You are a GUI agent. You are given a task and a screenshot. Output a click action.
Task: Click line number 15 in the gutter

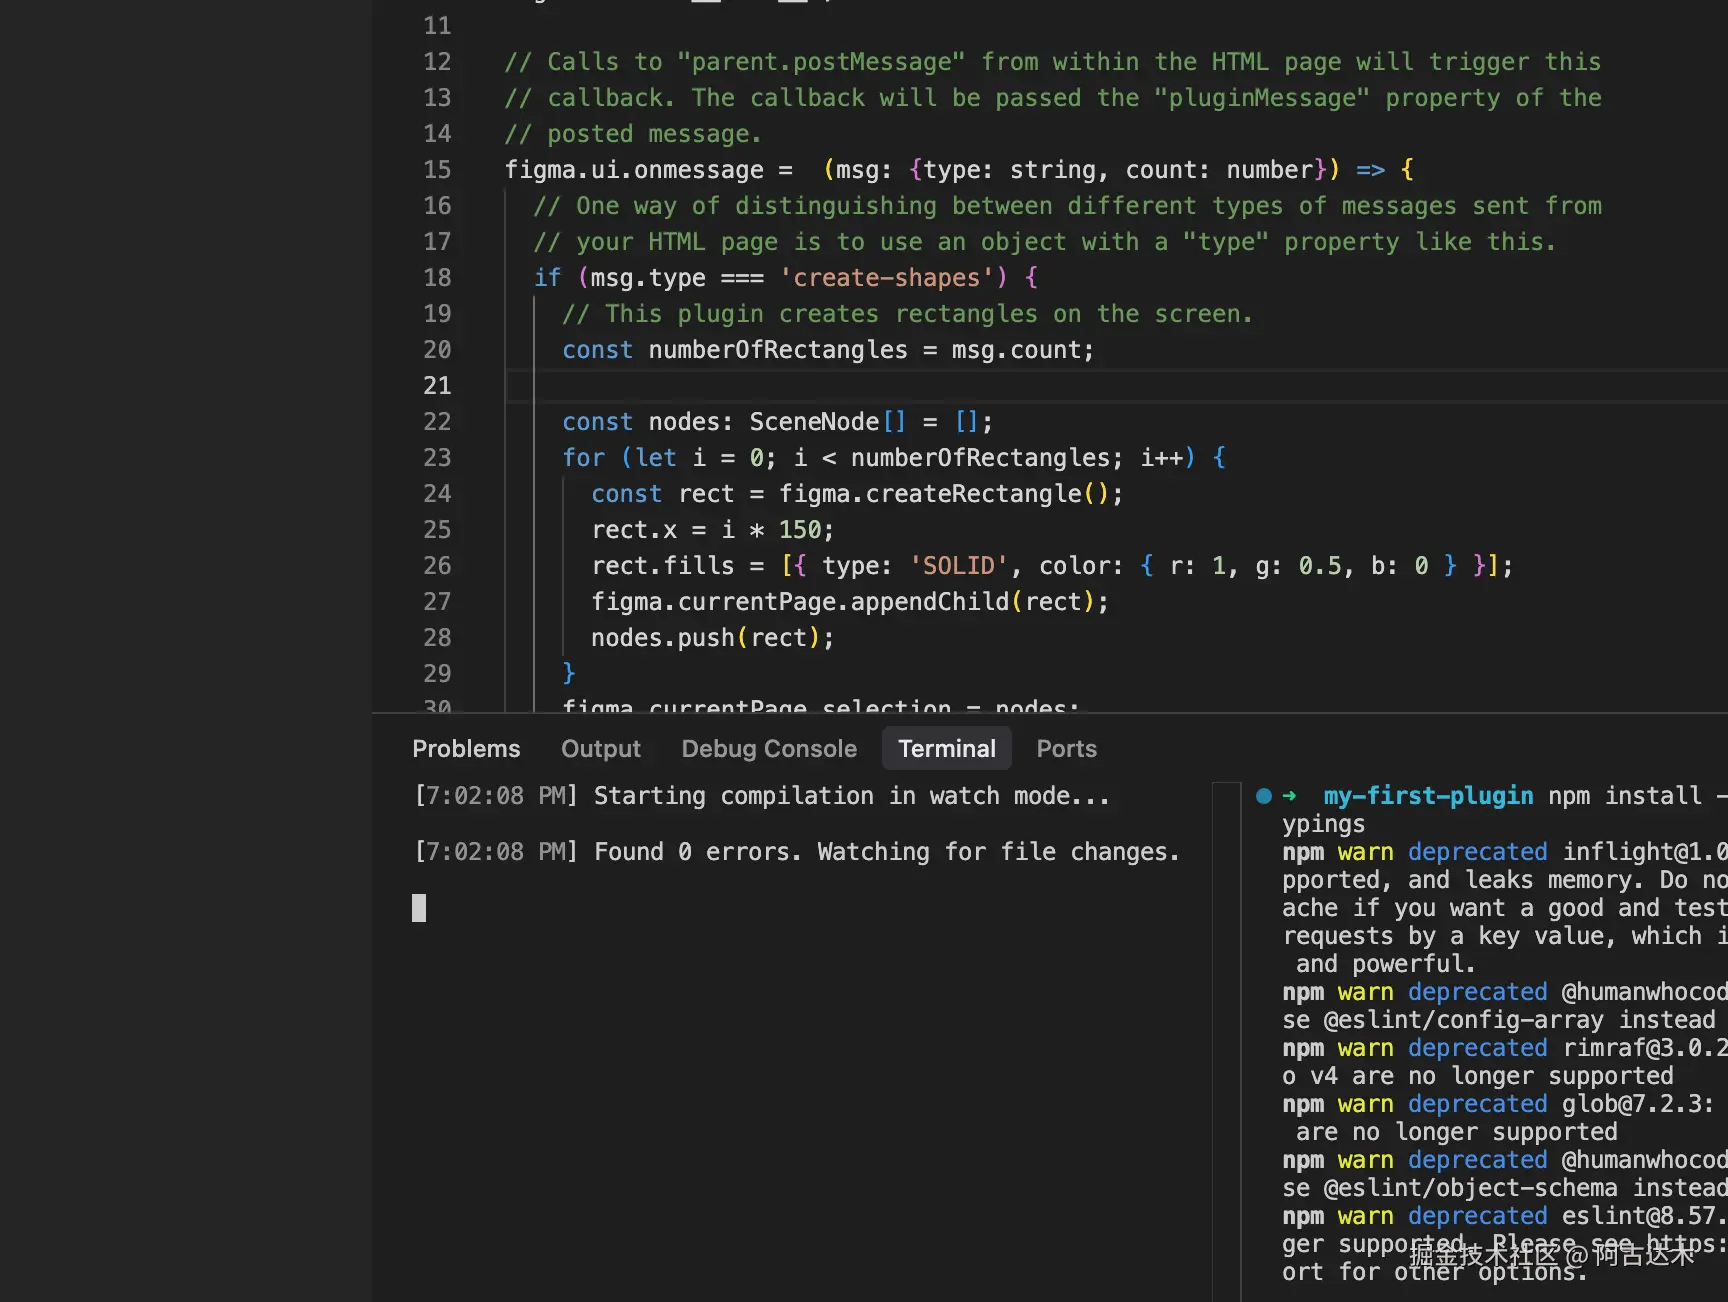[x=437, y=170]
